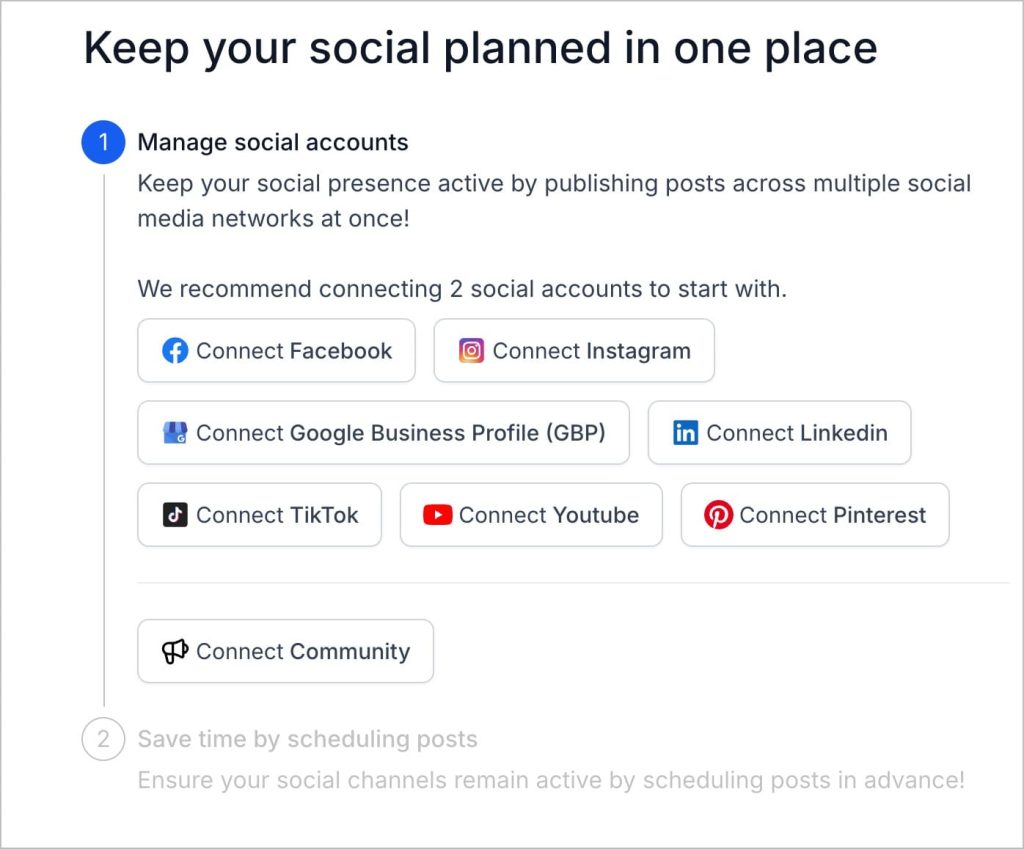The width and height of the screenshot is (1024, 849).
Task: Connect Google Business Profile (GBP) text
Action: [x=401, y=433]
